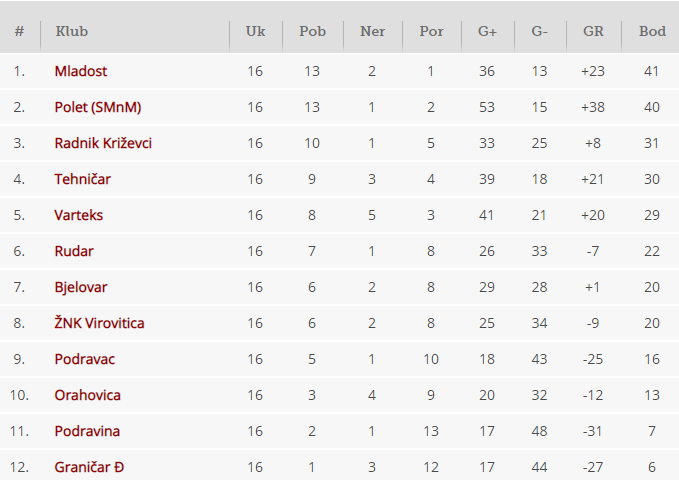679x480 pixels.
Task: Click the Ner draws column header
Action: tap(372, 31)
